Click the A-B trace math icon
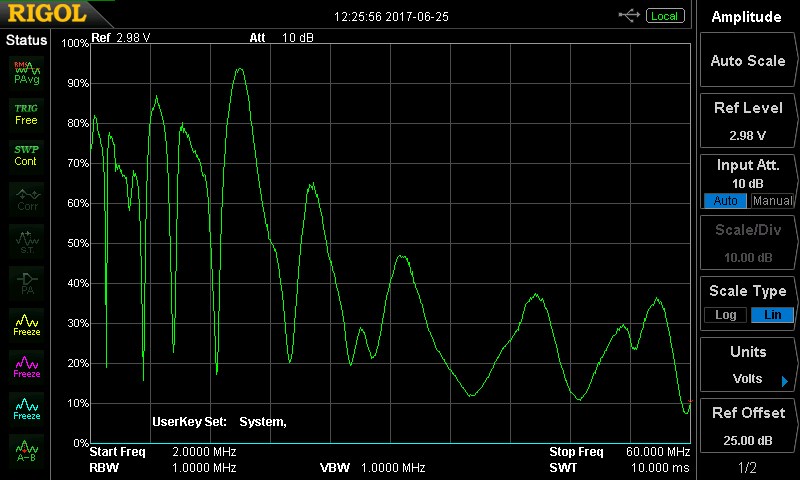This screenshot has height=480, width=800. [27, 450]
